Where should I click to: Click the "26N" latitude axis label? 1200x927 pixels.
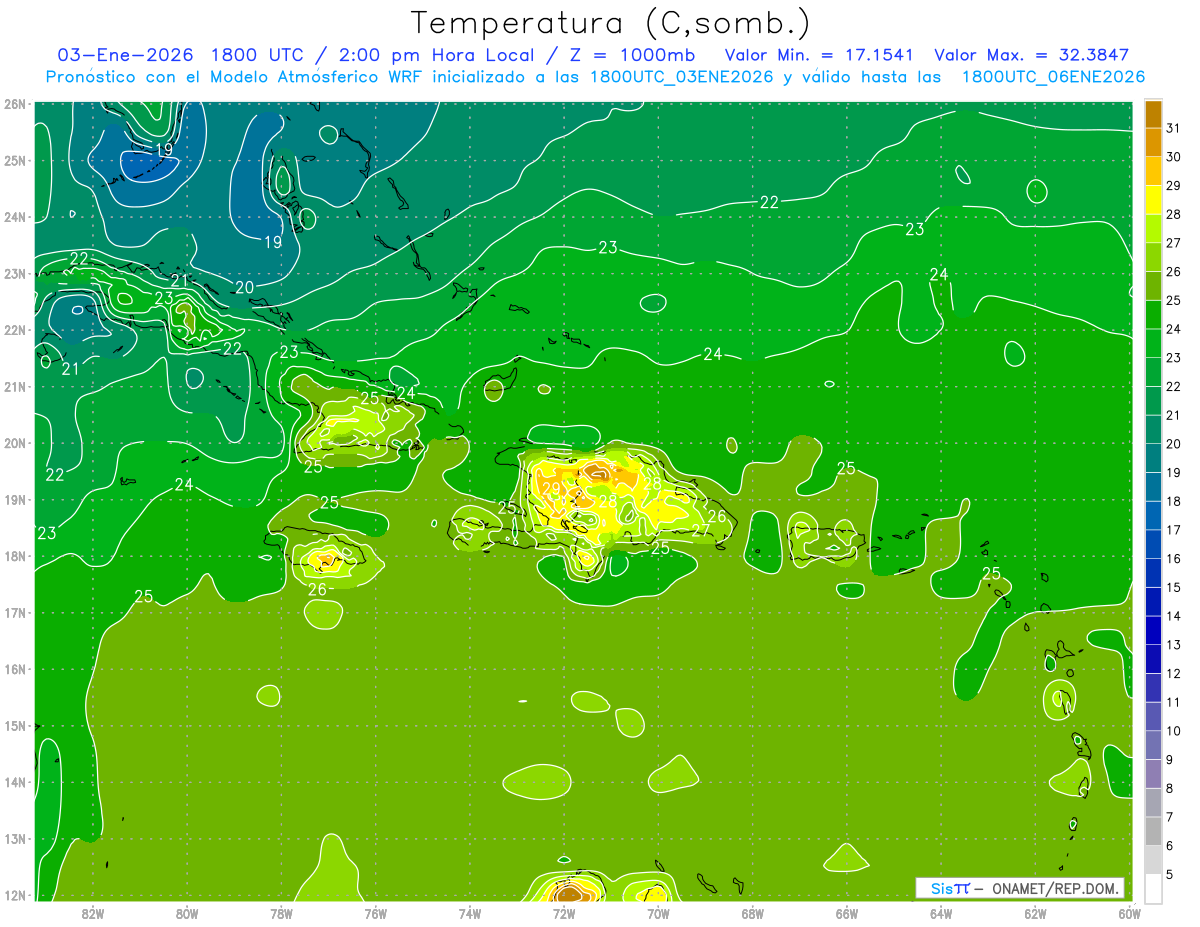[14, 104]
